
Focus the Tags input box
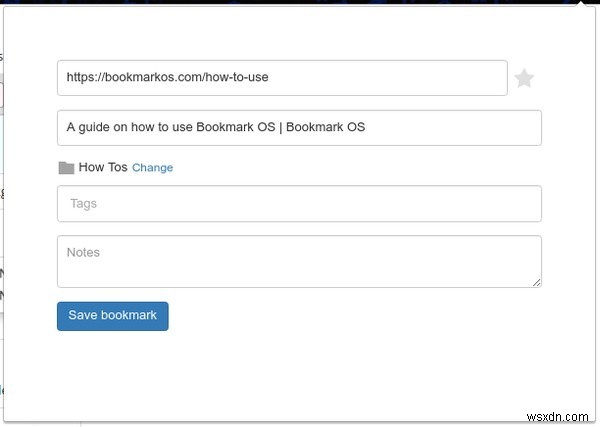point(299,203)
